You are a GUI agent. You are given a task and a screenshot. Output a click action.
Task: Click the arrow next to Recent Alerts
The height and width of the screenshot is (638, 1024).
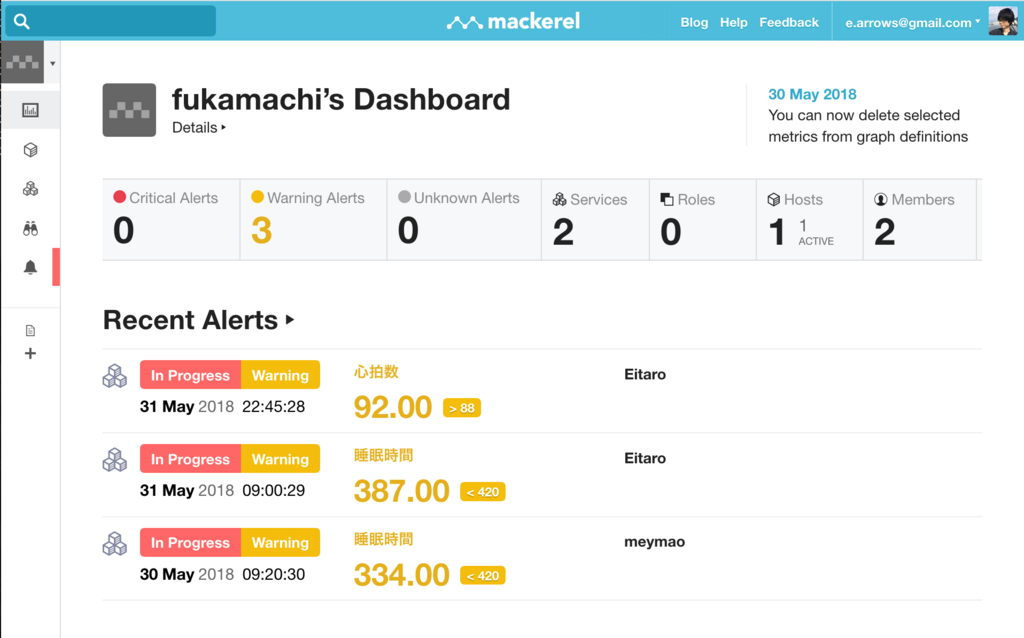(289, 320)
